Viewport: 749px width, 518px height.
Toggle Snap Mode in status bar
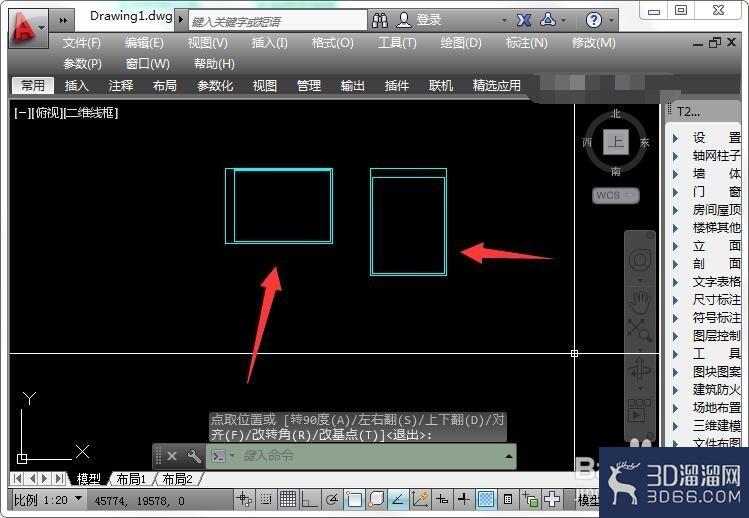pos(266,500)
